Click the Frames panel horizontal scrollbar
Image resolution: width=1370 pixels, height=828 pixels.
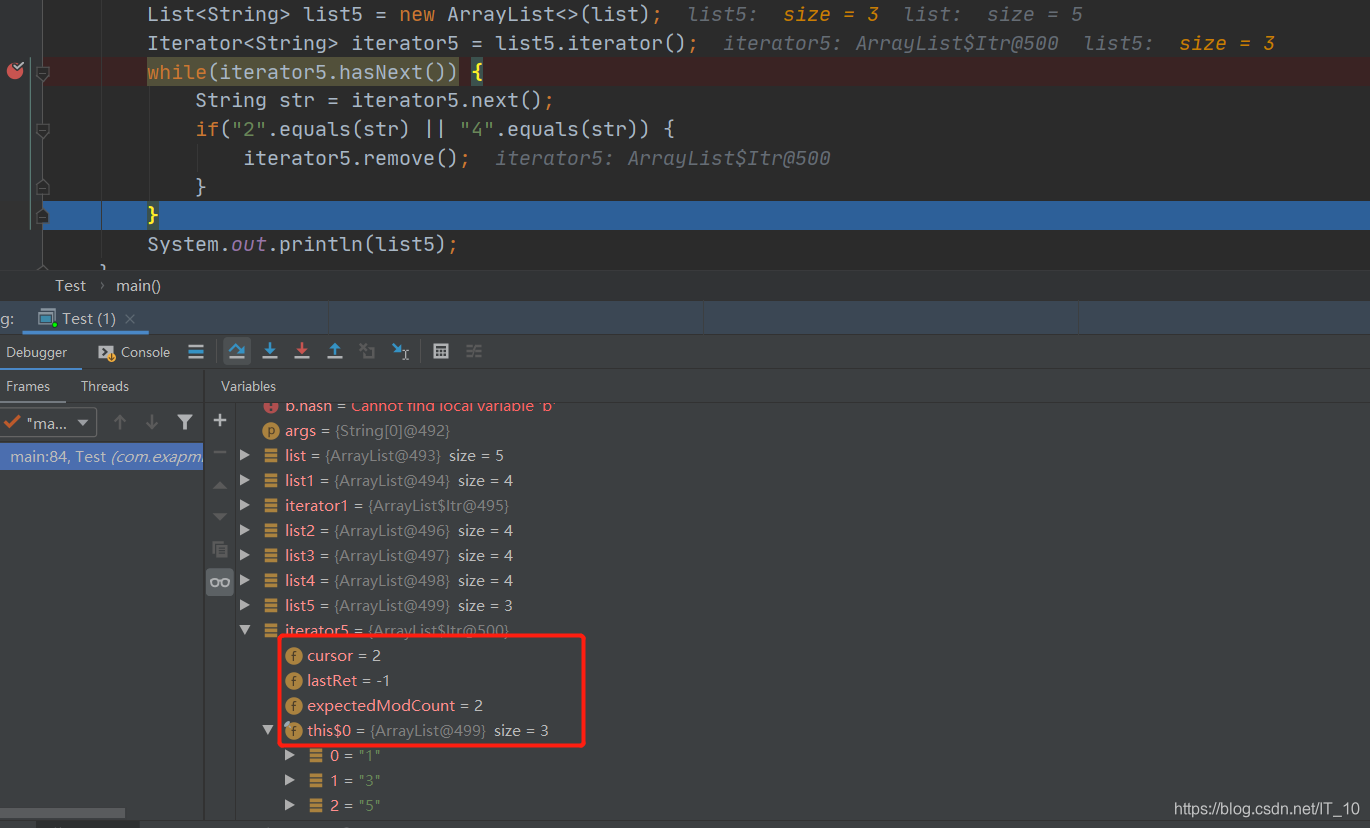tap(62, 813)
